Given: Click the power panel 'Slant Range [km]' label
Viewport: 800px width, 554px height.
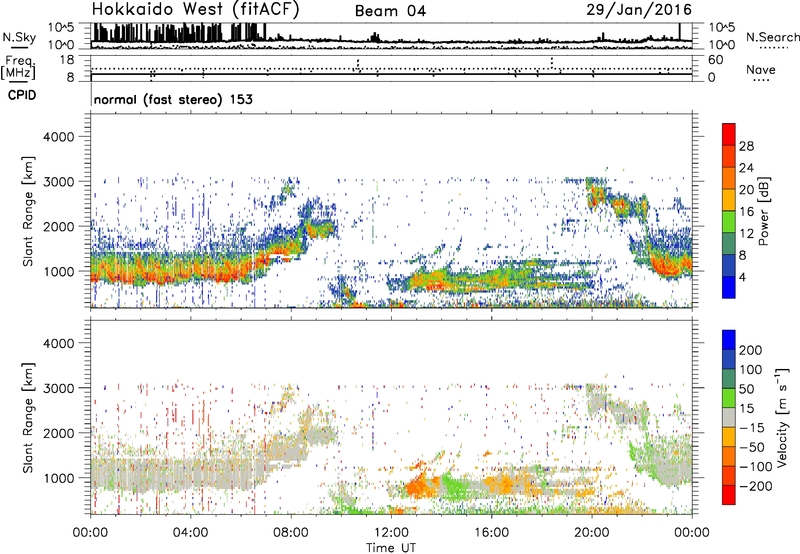Looking at the screenshot, I should (x=28, y=211).
